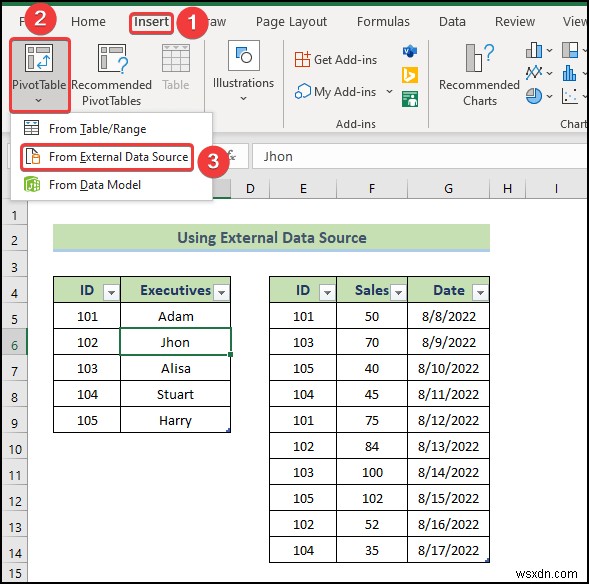The height and width of the screenshot is (584, 589).
Task: Click the cell containing Harry
Action: click(175, 420)
